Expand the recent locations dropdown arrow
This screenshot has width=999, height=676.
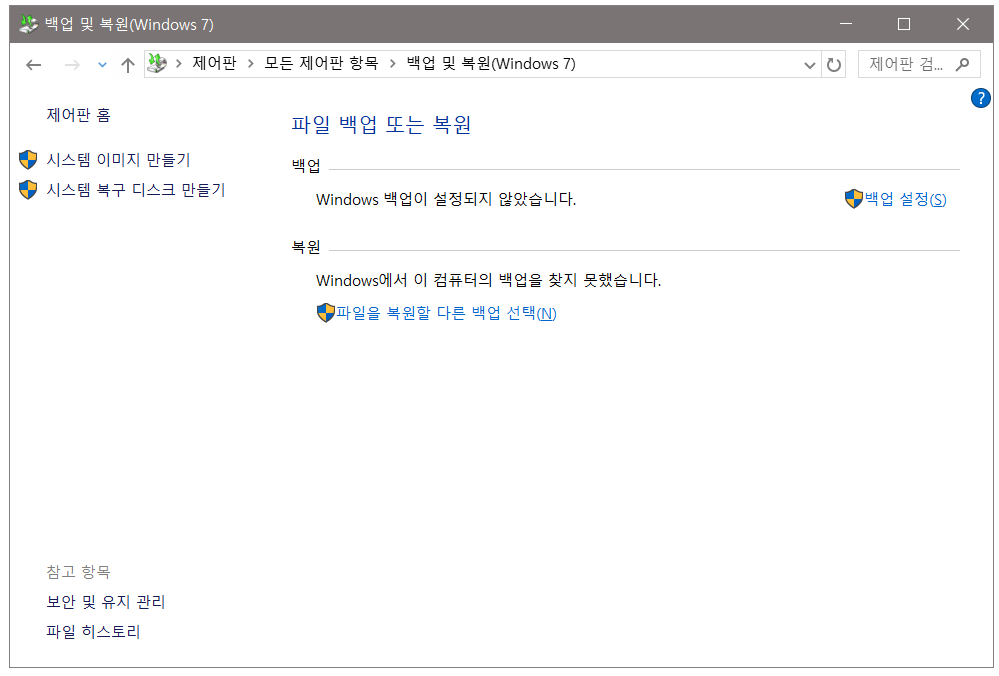point(101,64)
